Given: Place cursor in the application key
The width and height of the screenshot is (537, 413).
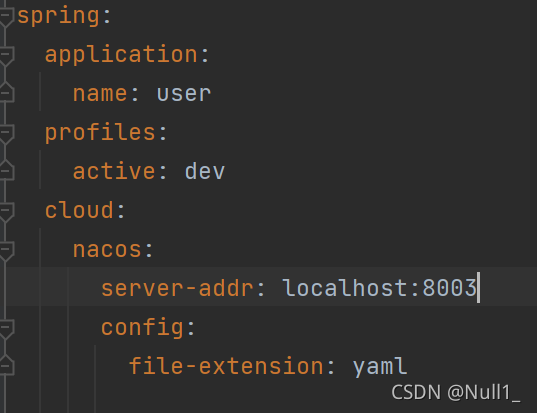Looking at the screenshot, I should point(122,55).
